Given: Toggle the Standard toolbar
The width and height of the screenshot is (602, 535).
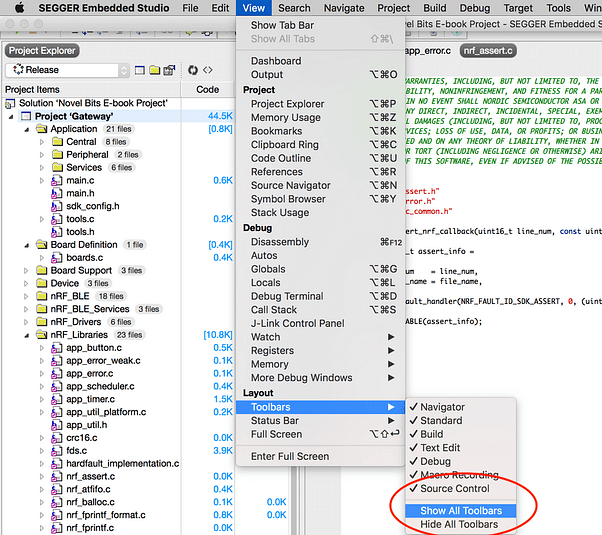Looking at the screenshot, I should (460, 421).
